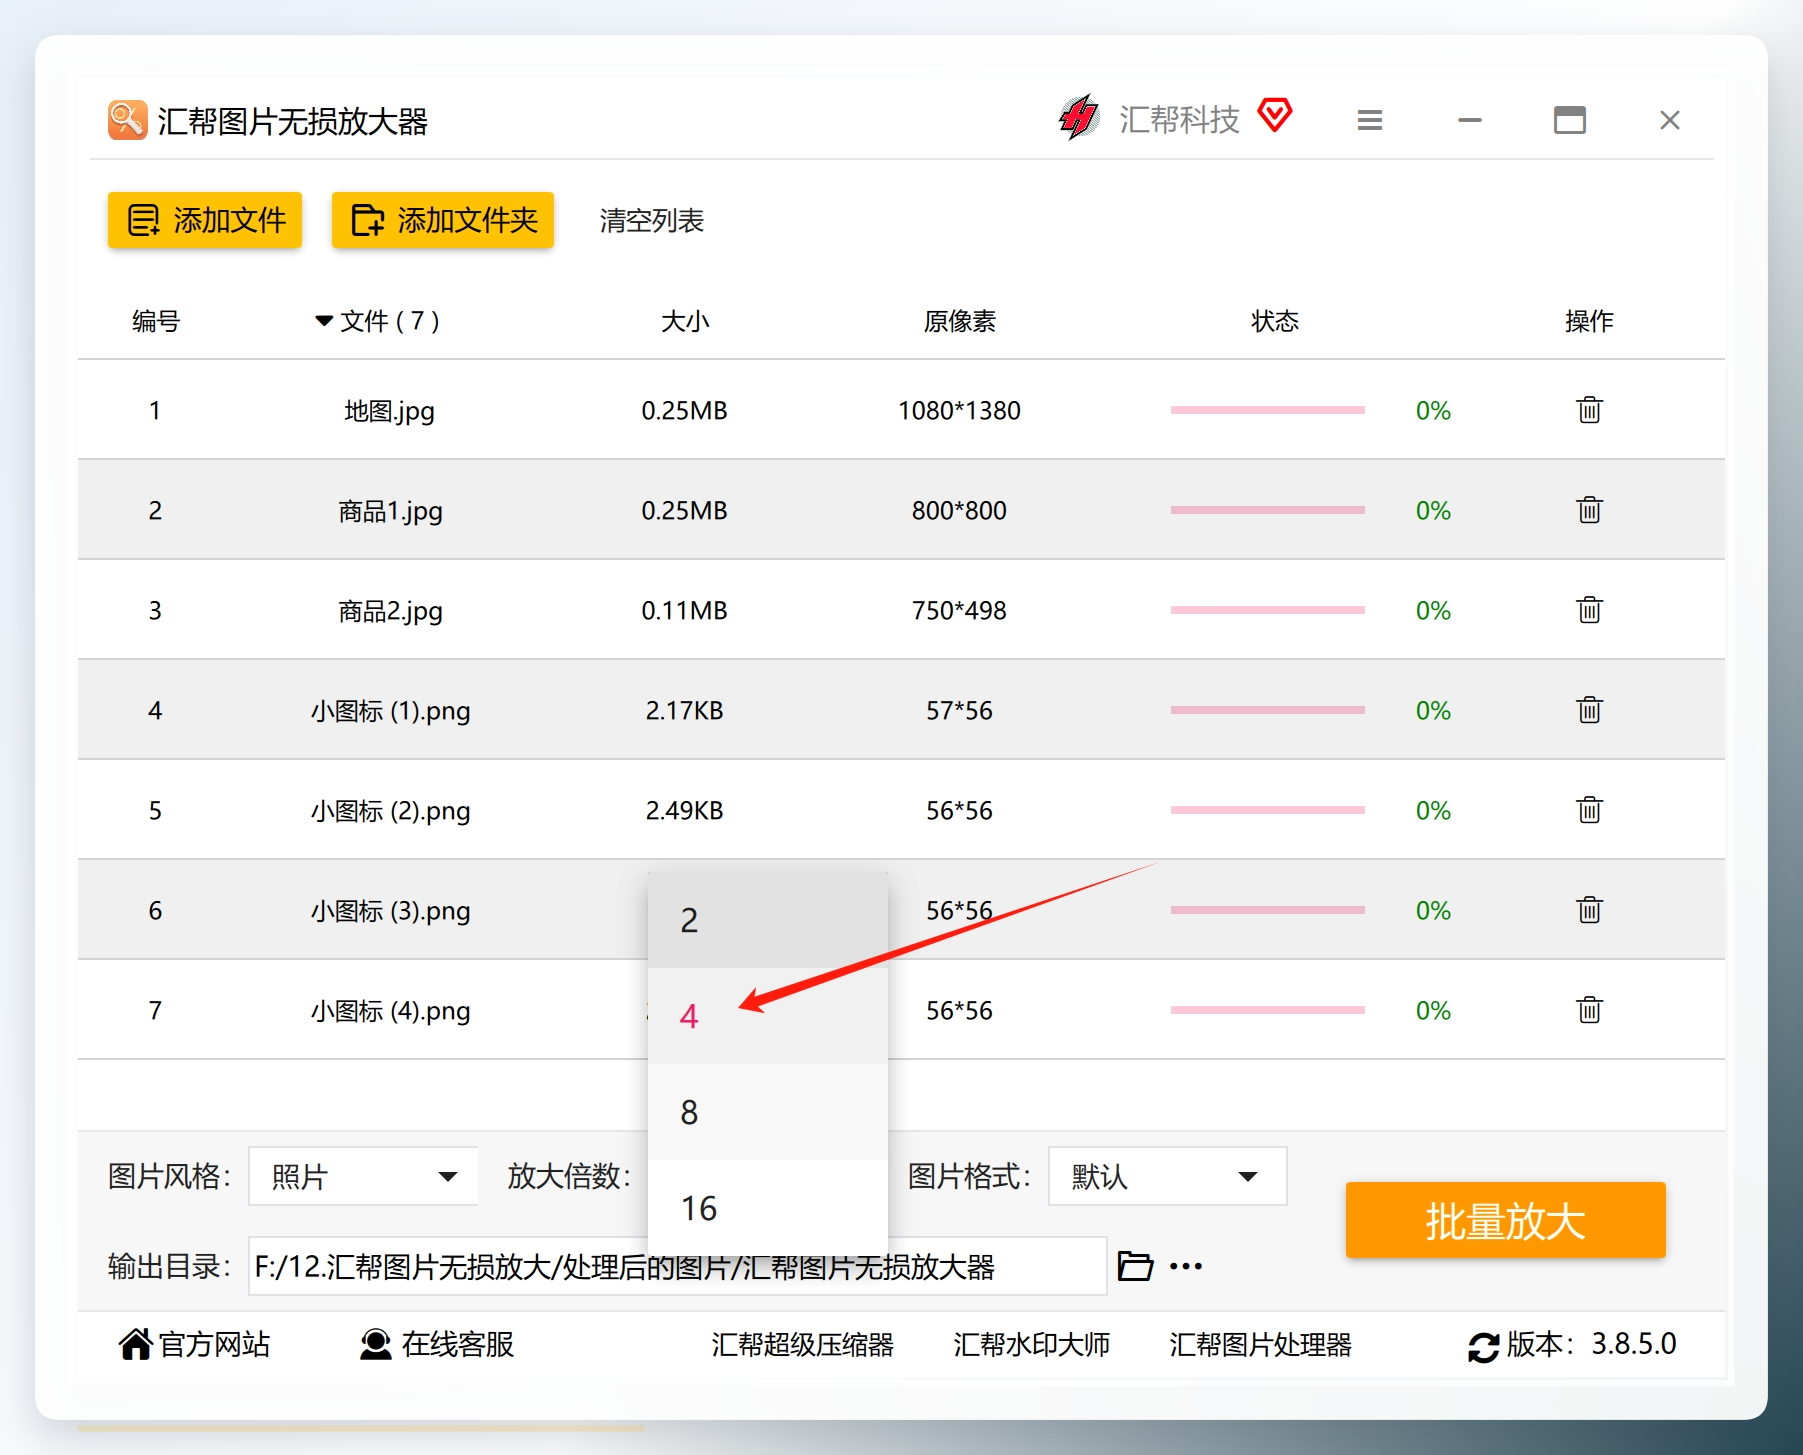Select the 地图.jpg file name
This screenshot has width=1803, height=1455.
[x=390, y=411]
